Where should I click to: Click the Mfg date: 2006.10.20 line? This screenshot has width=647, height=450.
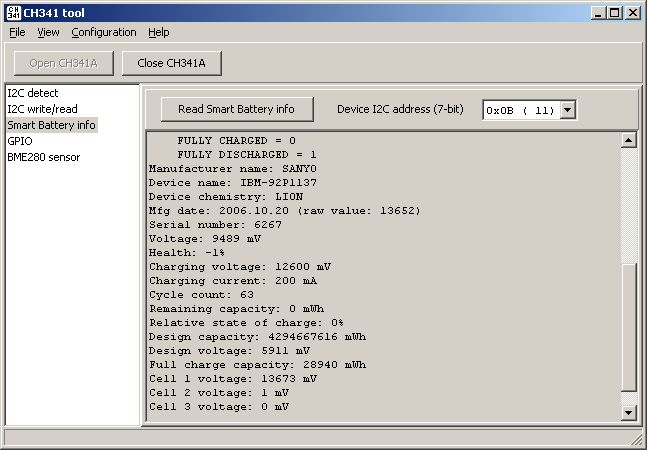pyautogui.click(x=285, y=211)
